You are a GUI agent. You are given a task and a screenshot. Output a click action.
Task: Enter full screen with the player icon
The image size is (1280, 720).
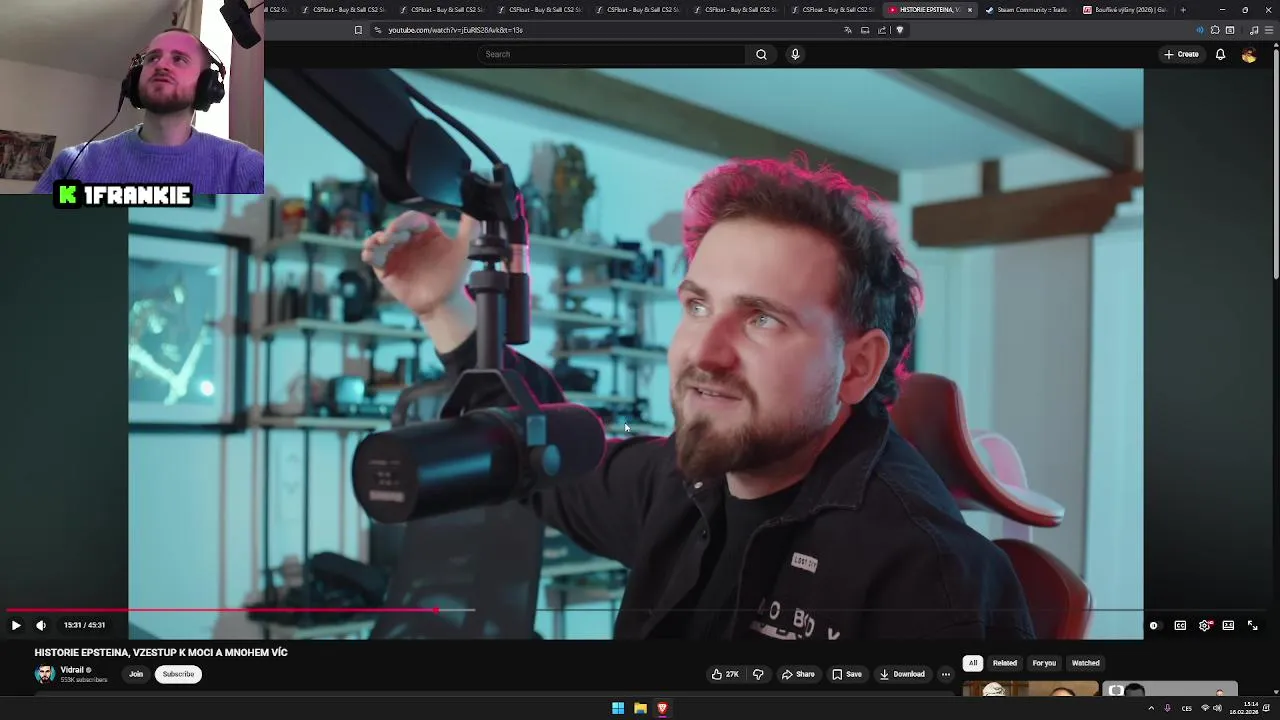(x=1252, y=625)
